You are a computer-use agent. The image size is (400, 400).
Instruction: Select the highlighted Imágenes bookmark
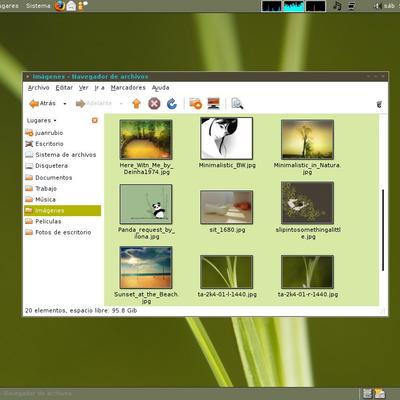click(62, 210)
